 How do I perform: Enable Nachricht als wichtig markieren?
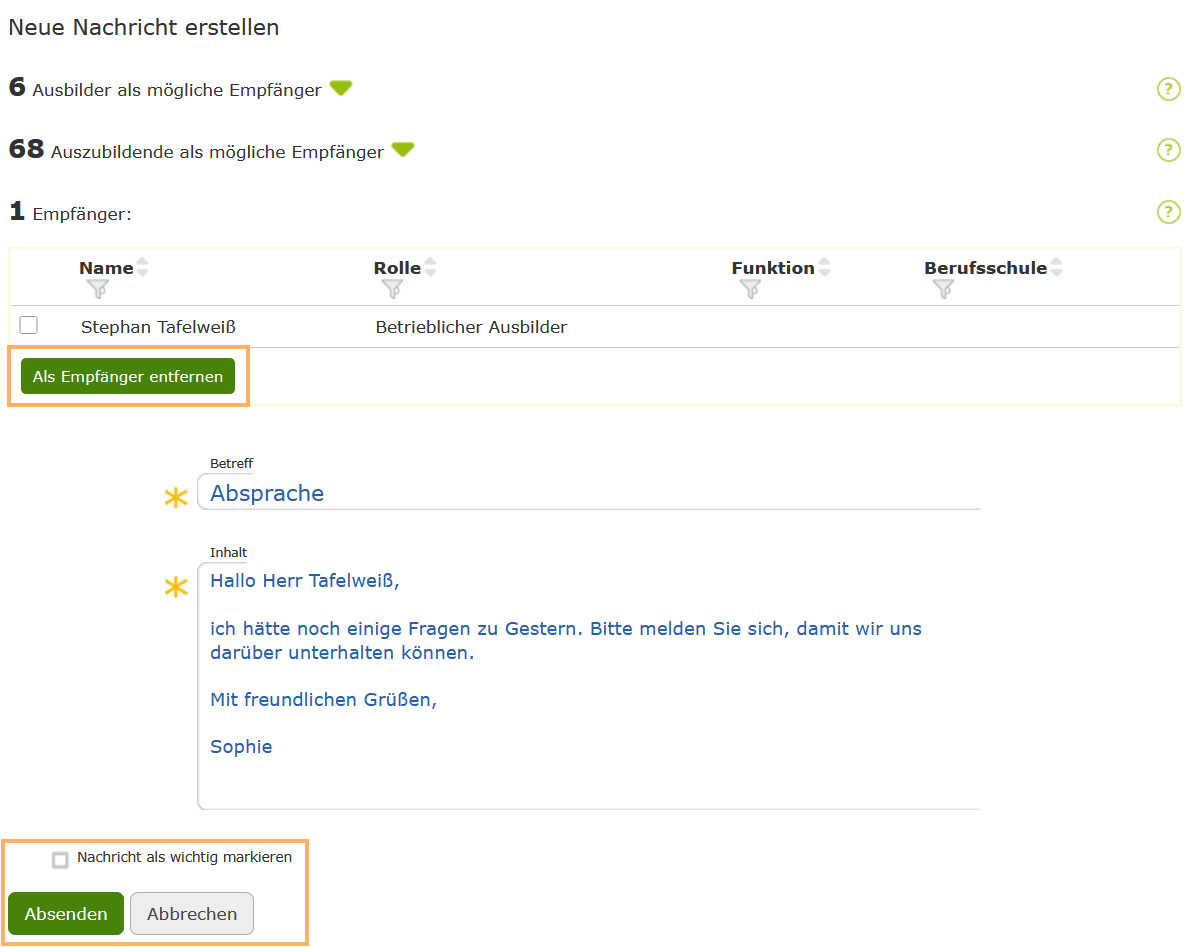(x=60, y=858)
